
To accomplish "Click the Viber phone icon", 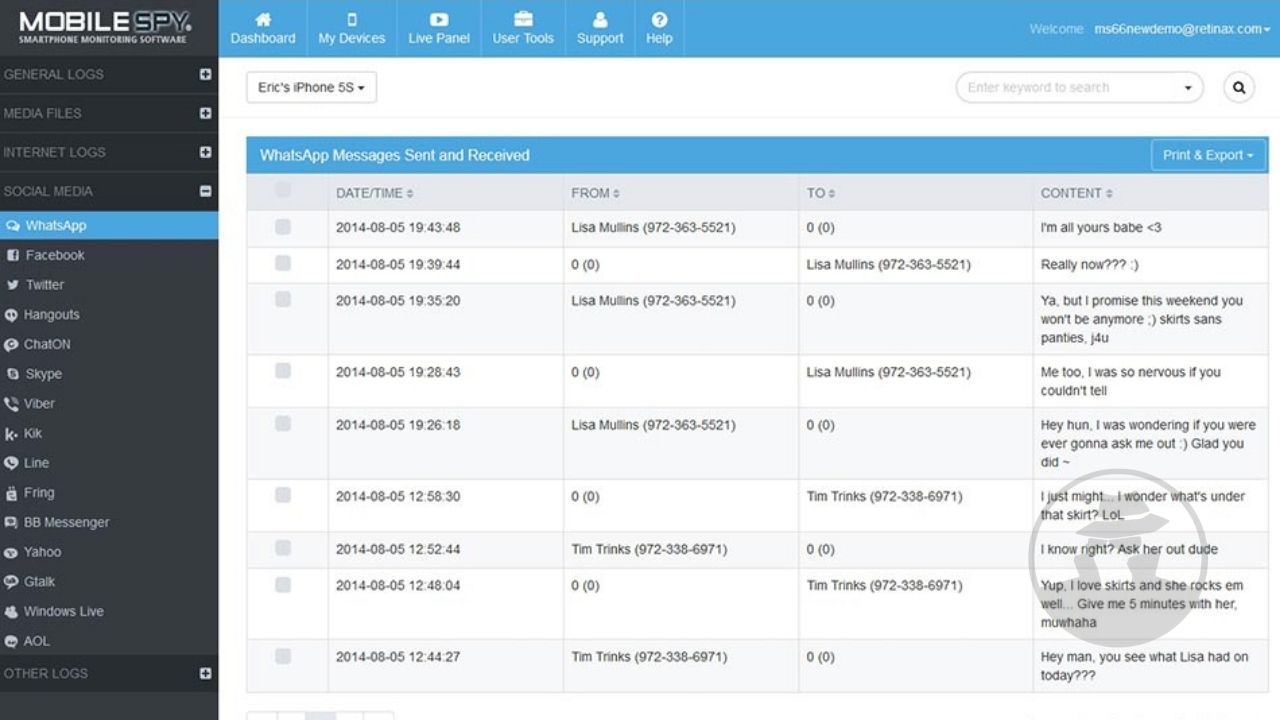I will click(x=12, y=404).
